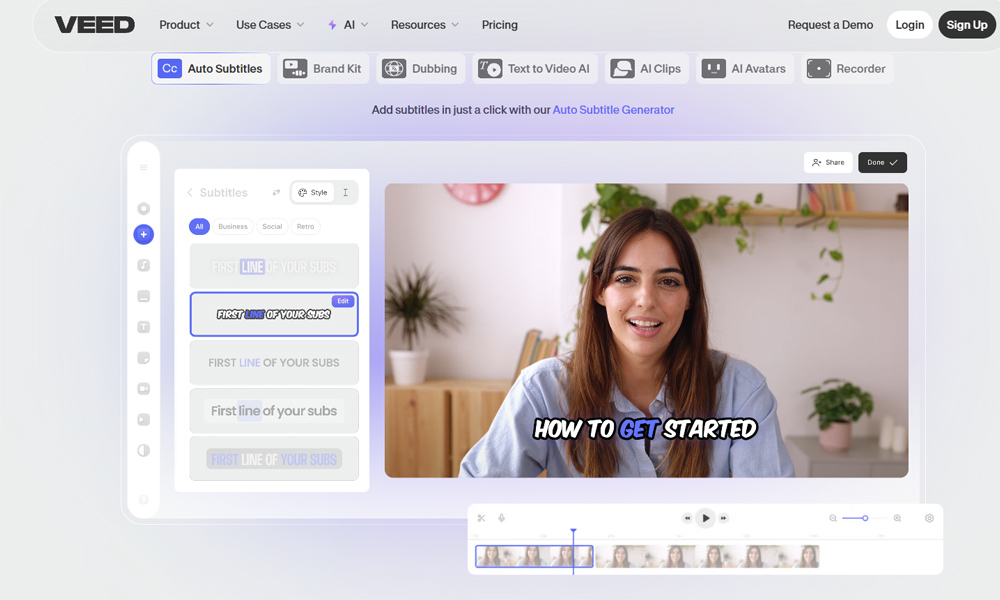Open the Dubbing tab

(420, 68)
